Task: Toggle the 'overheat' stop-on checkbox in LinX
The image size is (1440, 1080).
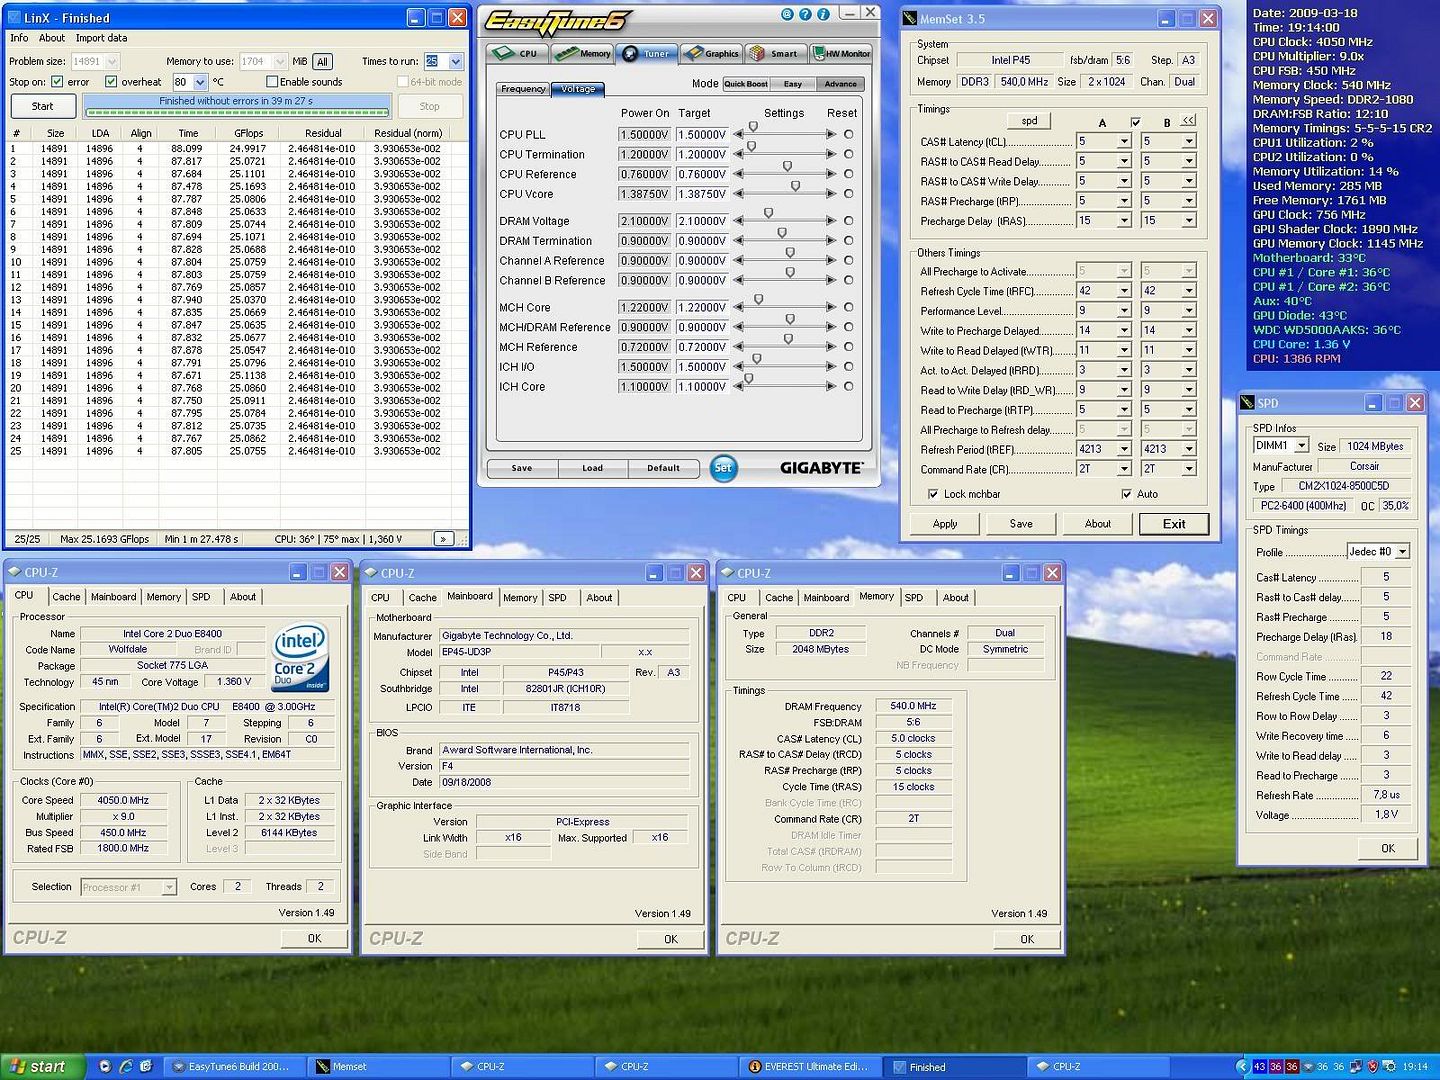Action: (111, 82)
